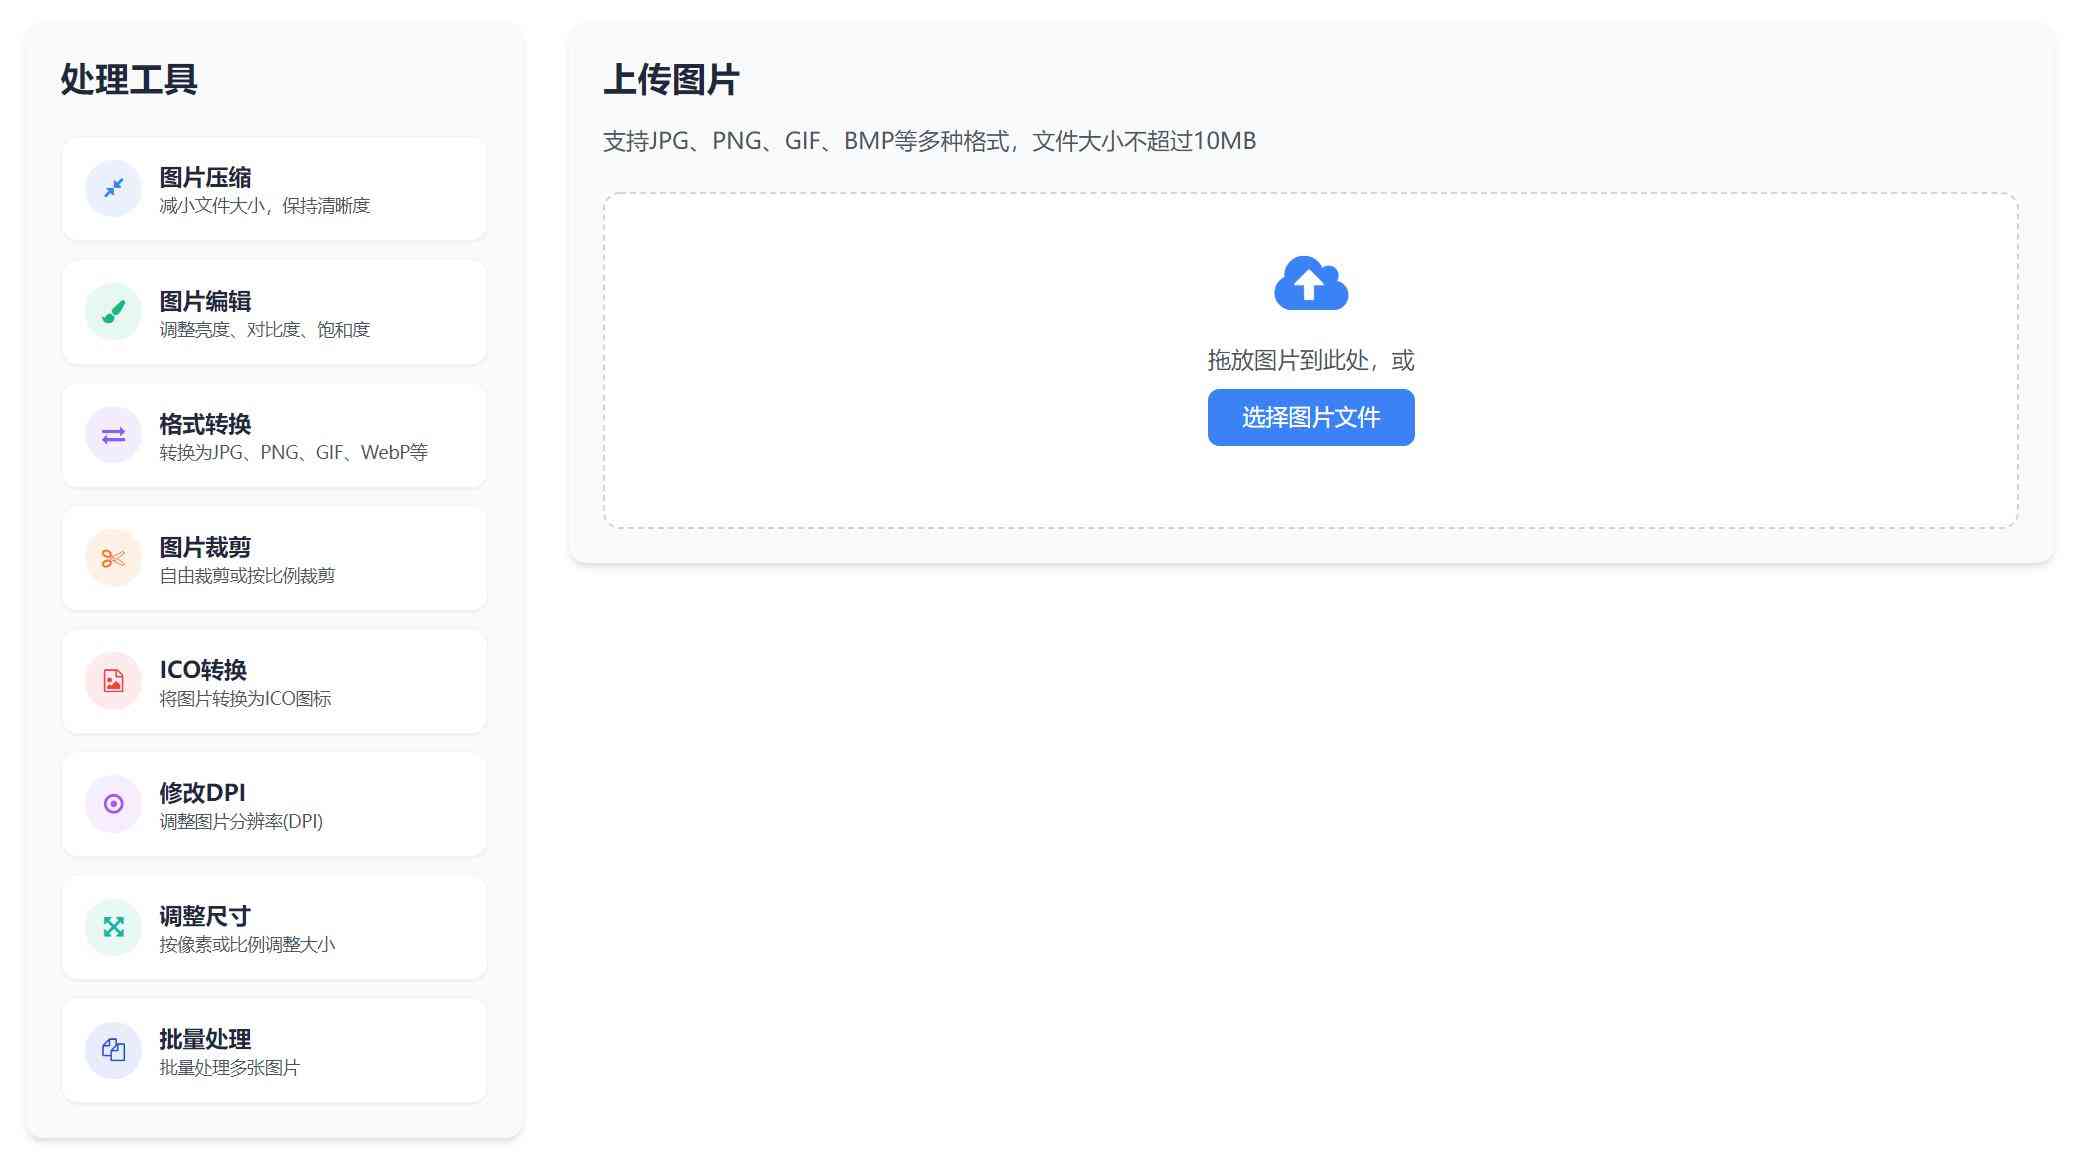Select the 格式转换 tool

click(274, 436)
